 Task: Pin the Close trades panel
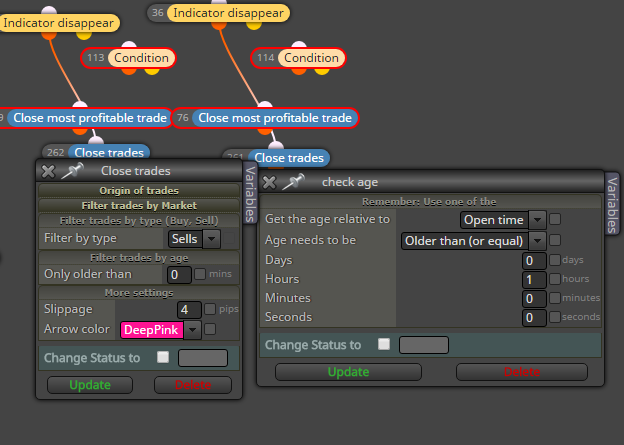point(72,171)
